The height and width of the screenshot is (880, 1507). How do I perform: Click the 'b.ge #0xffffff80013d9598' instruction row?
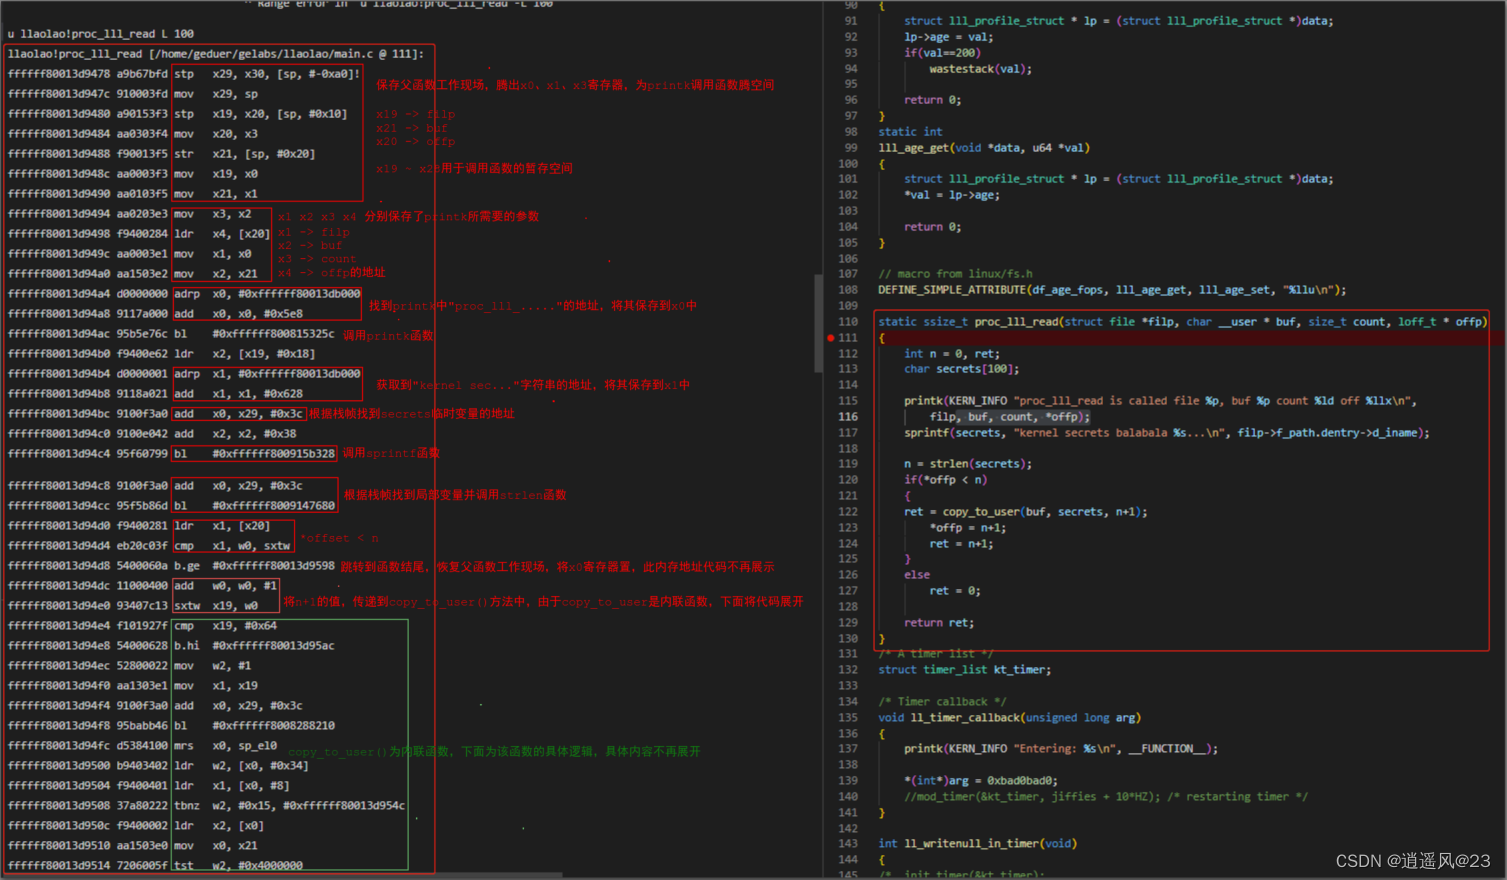pyautogui.click(x=171, y=566)
